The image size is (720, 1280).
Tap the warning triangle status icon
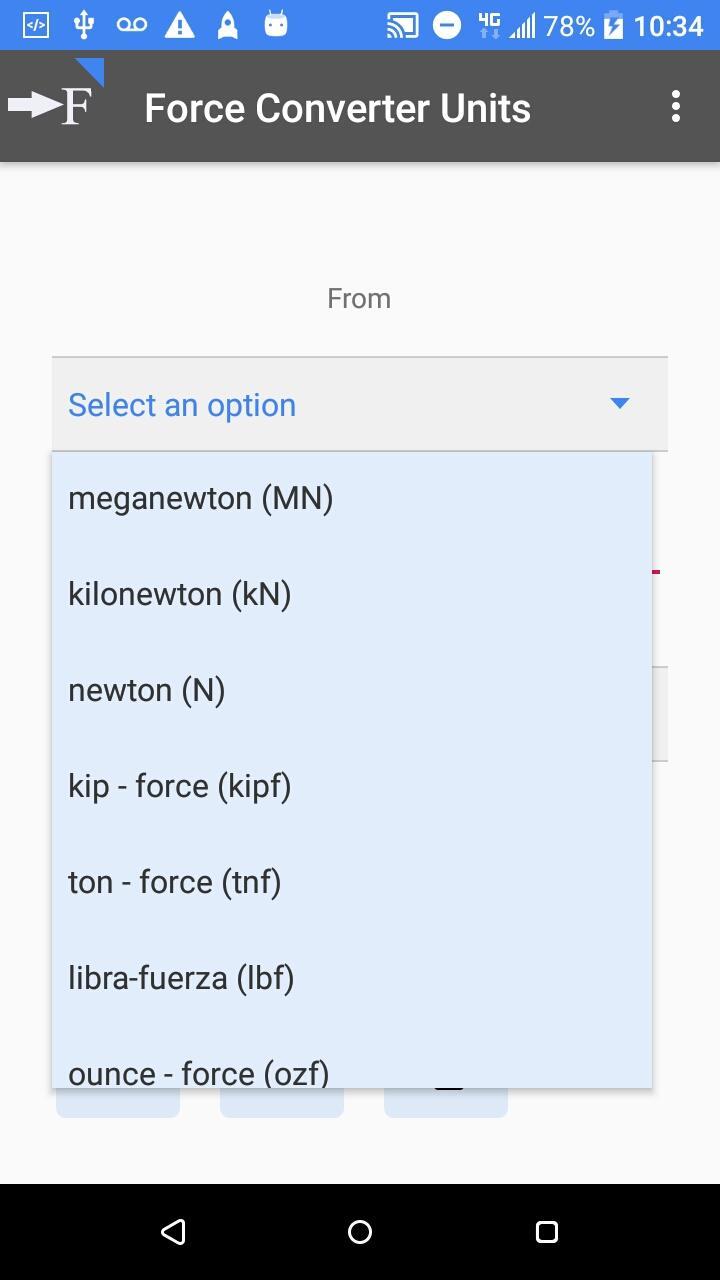pyautogui.click(x=180, y=26)
